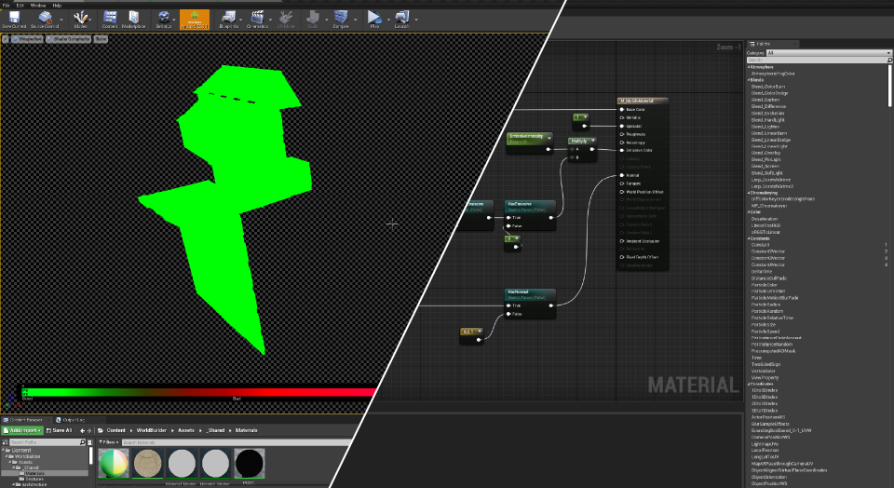Image resolution: width=894 pixels, height=488 pixels.
Task: Click the Palette search field
Action: coord(819,60)
